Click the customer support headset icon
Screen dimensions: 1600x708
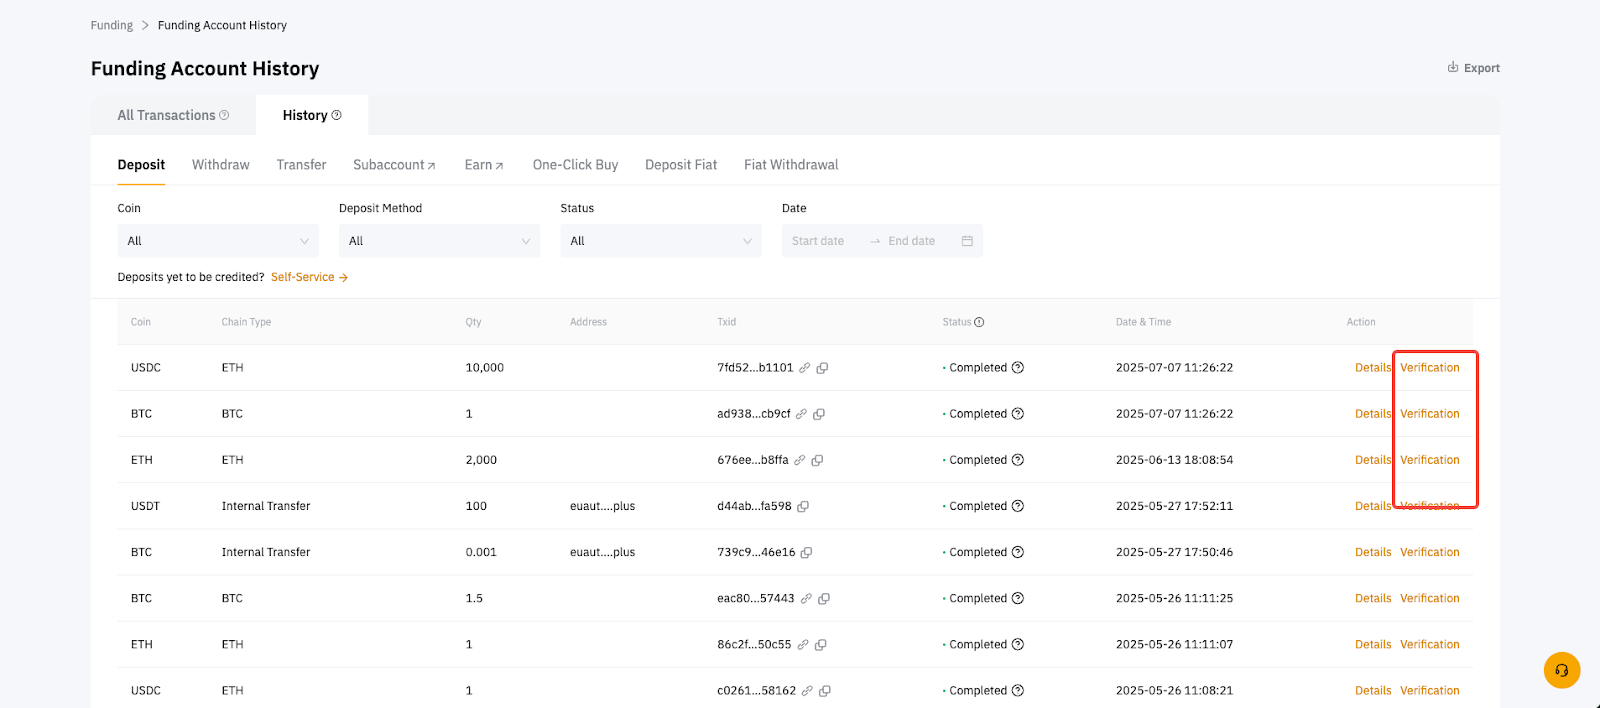[x=1561, y=670]
